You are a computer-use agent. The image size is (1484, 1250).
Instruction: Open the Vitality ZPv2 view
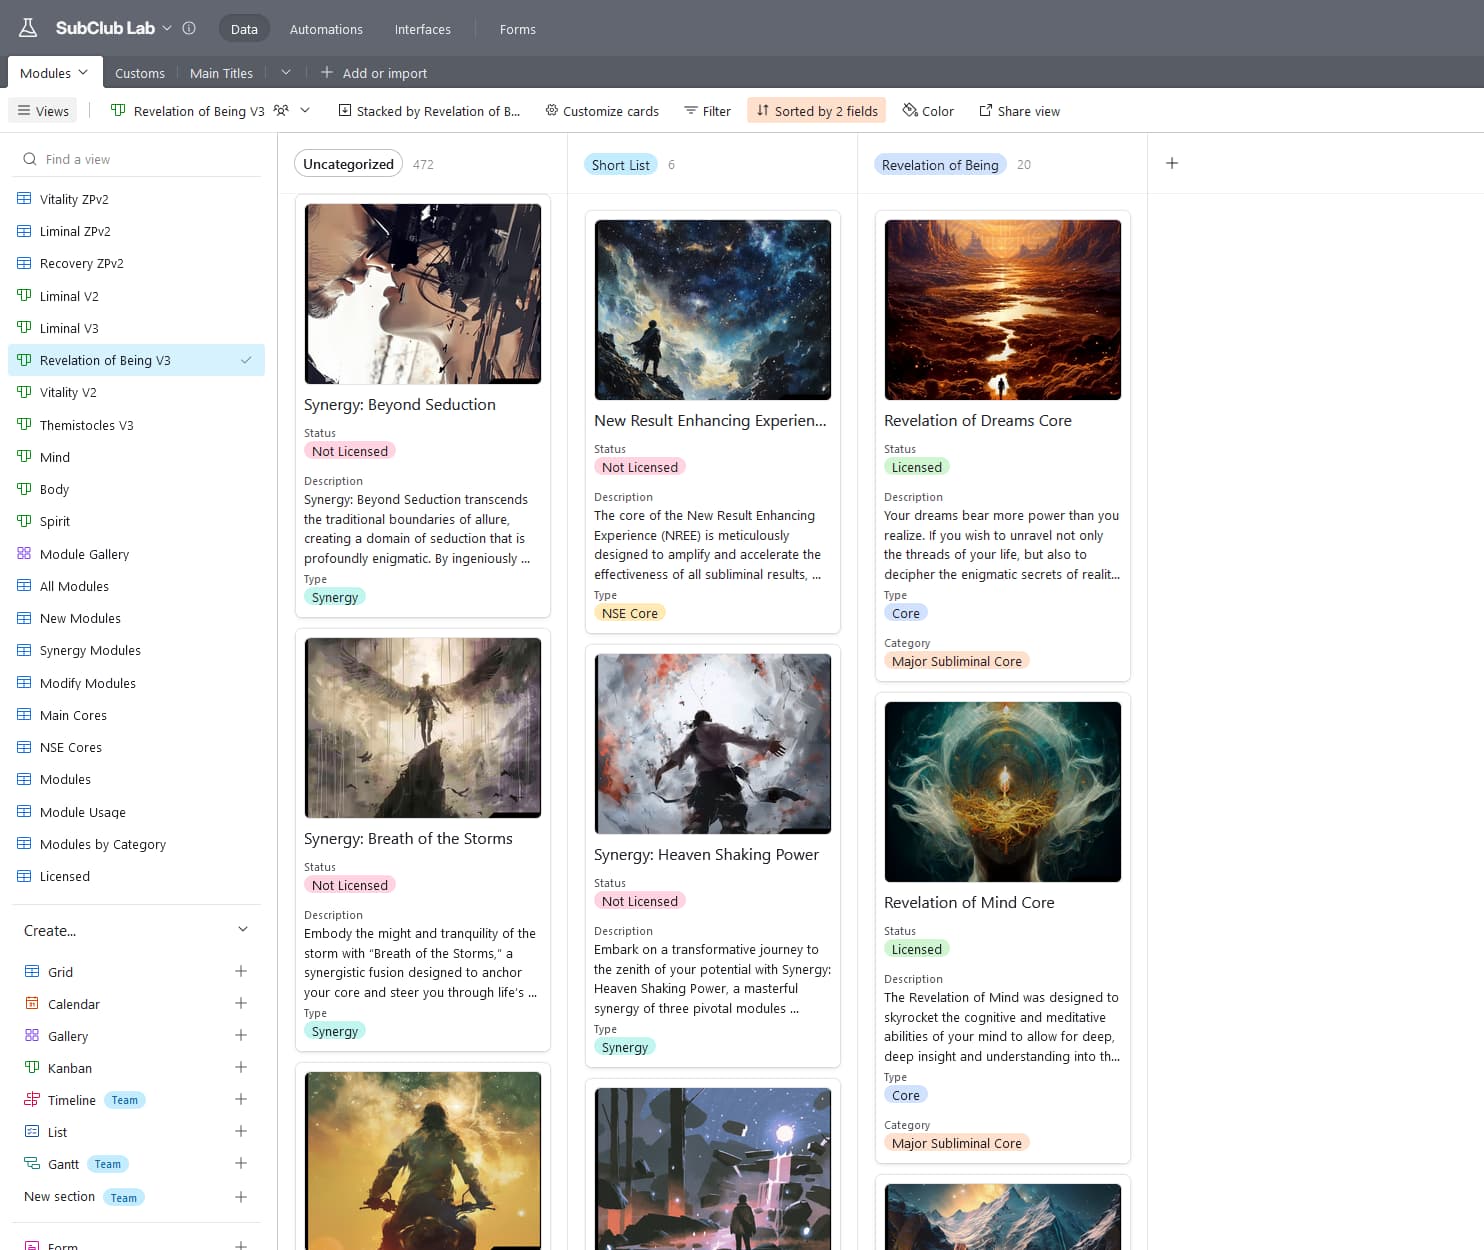click(136, 199)
